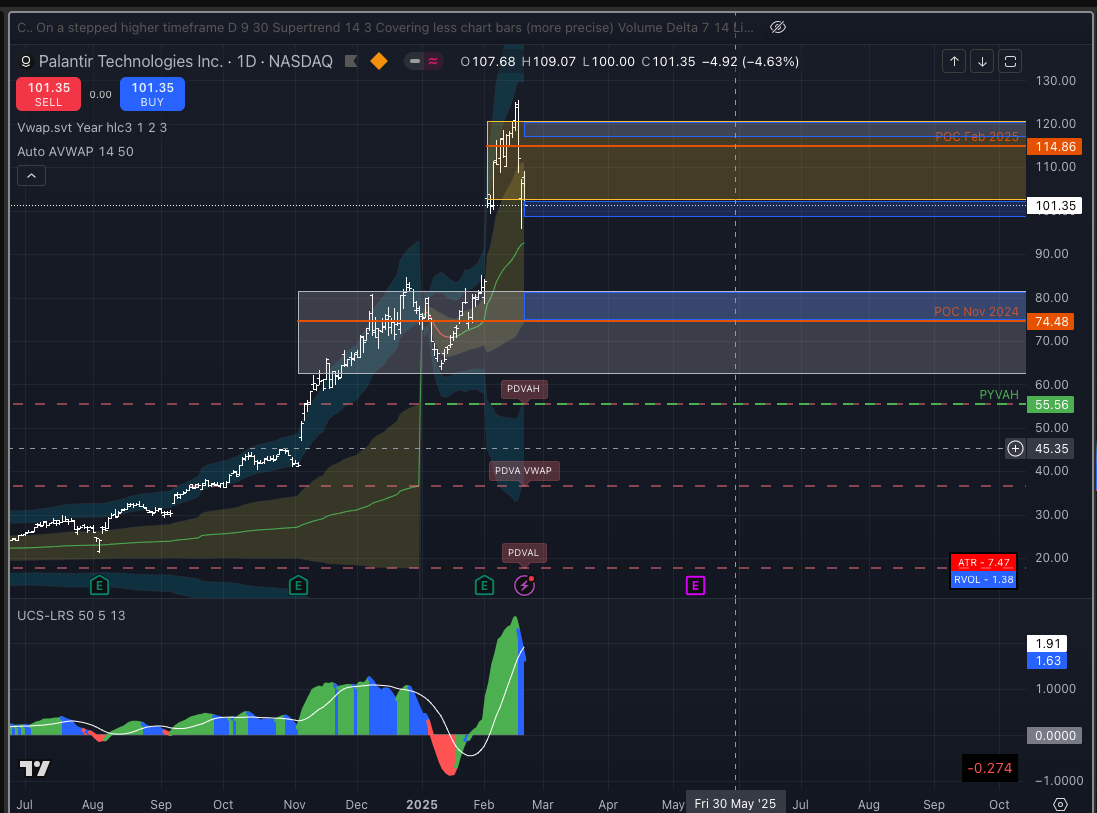Screen dimensions: 1097x813
Task: Click the lightning bolt event icon on timeline
Action: click(x=524, y=585)
